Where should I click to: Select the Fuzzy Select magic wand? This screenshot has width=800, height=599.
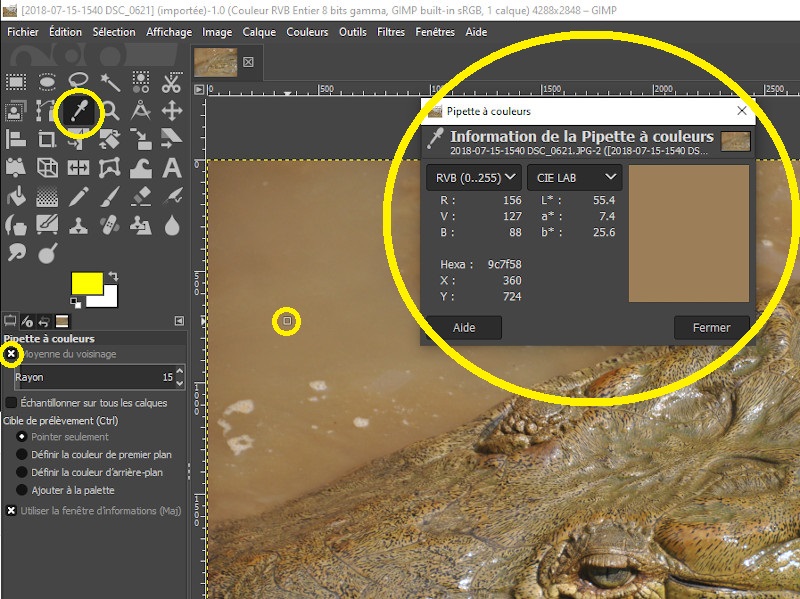pos(110,82)
